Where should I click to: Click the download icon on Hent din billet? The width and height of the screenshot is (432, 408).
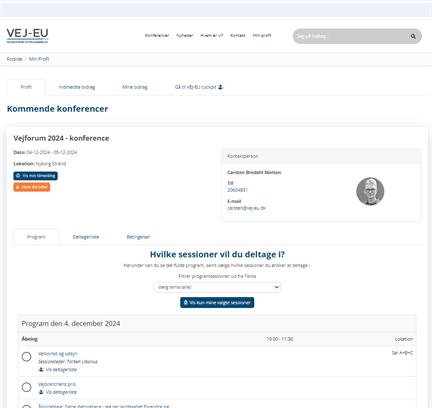tap(18, 187)
